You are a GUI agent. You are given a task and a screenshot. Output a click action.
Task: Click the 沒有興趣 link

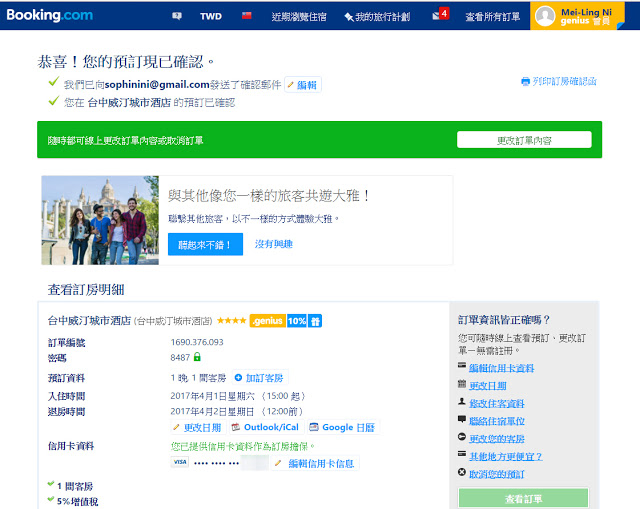pos(274,243)
